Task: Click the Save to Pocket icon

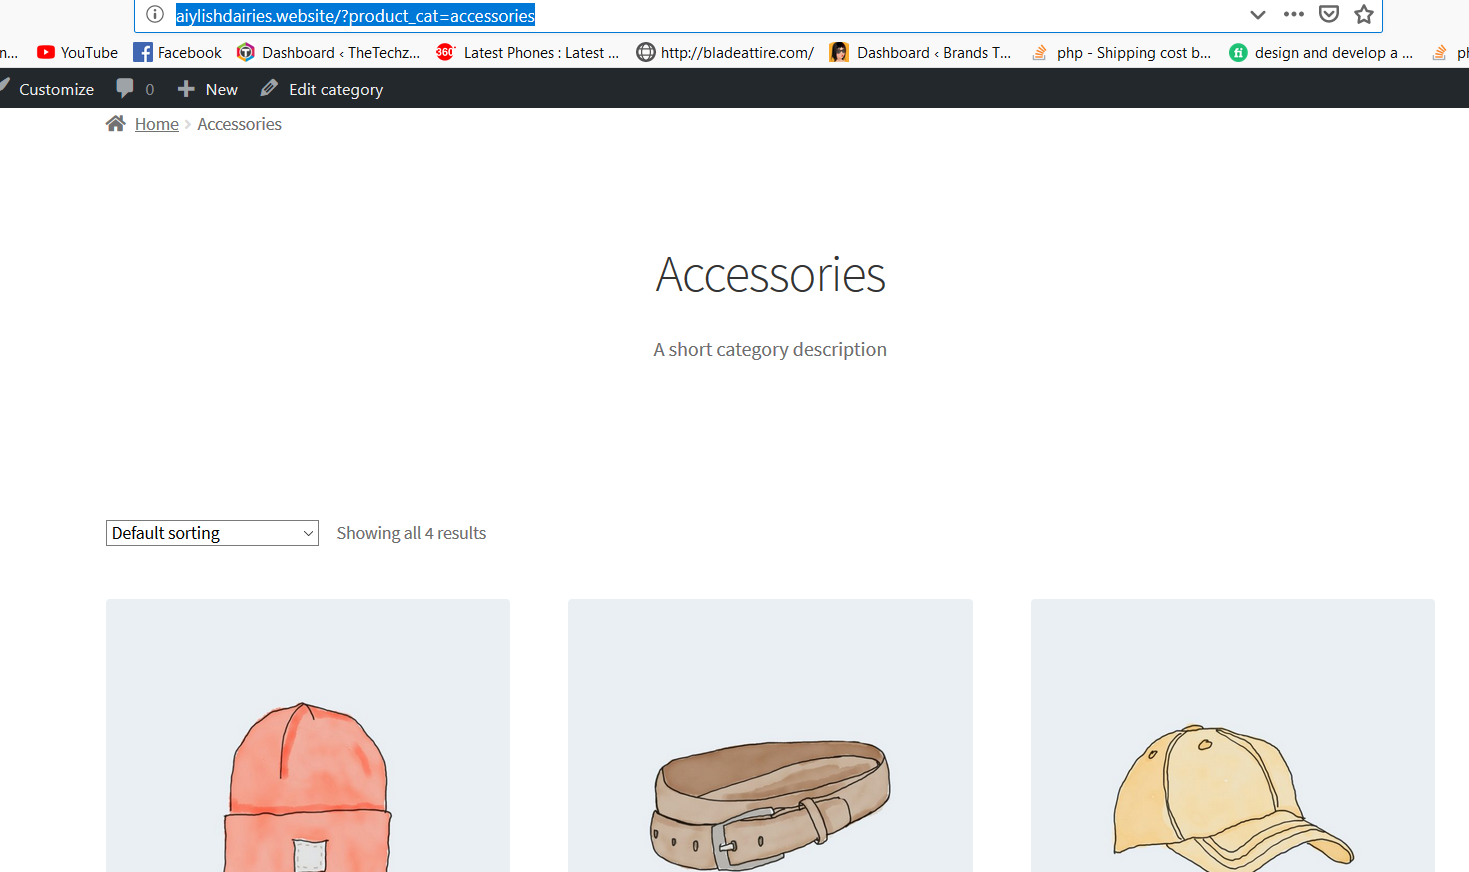Action: pyautogui.click(x=1329, y=14)
